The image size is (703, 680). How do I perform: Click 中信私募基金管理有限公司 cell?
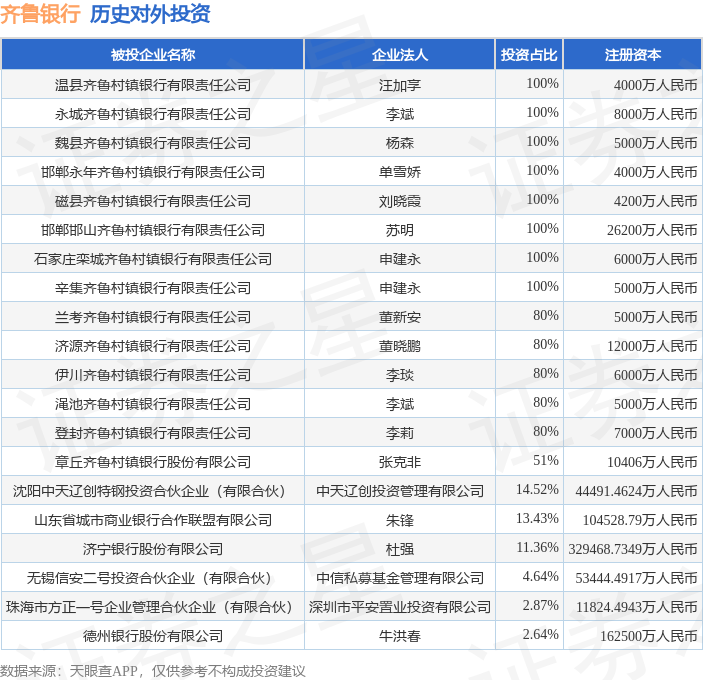(399, 578)
